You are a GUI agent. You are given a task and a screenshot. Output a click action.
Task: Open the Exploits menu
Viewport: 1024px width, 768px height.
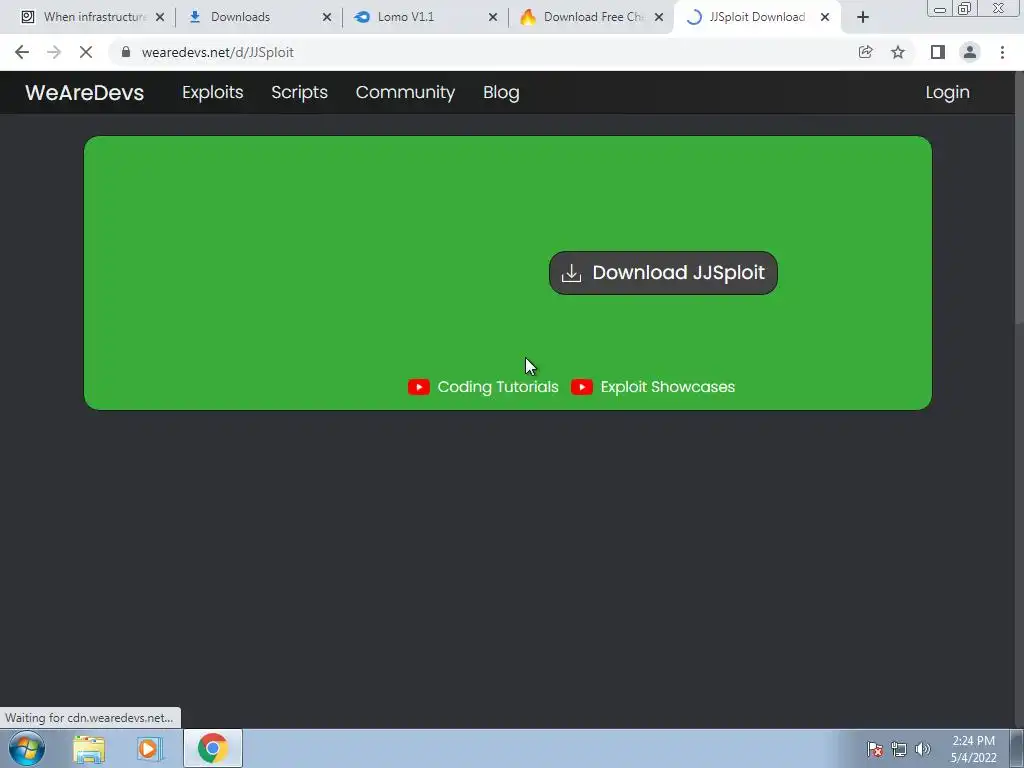pyautogui.click(x=212, y=92)
